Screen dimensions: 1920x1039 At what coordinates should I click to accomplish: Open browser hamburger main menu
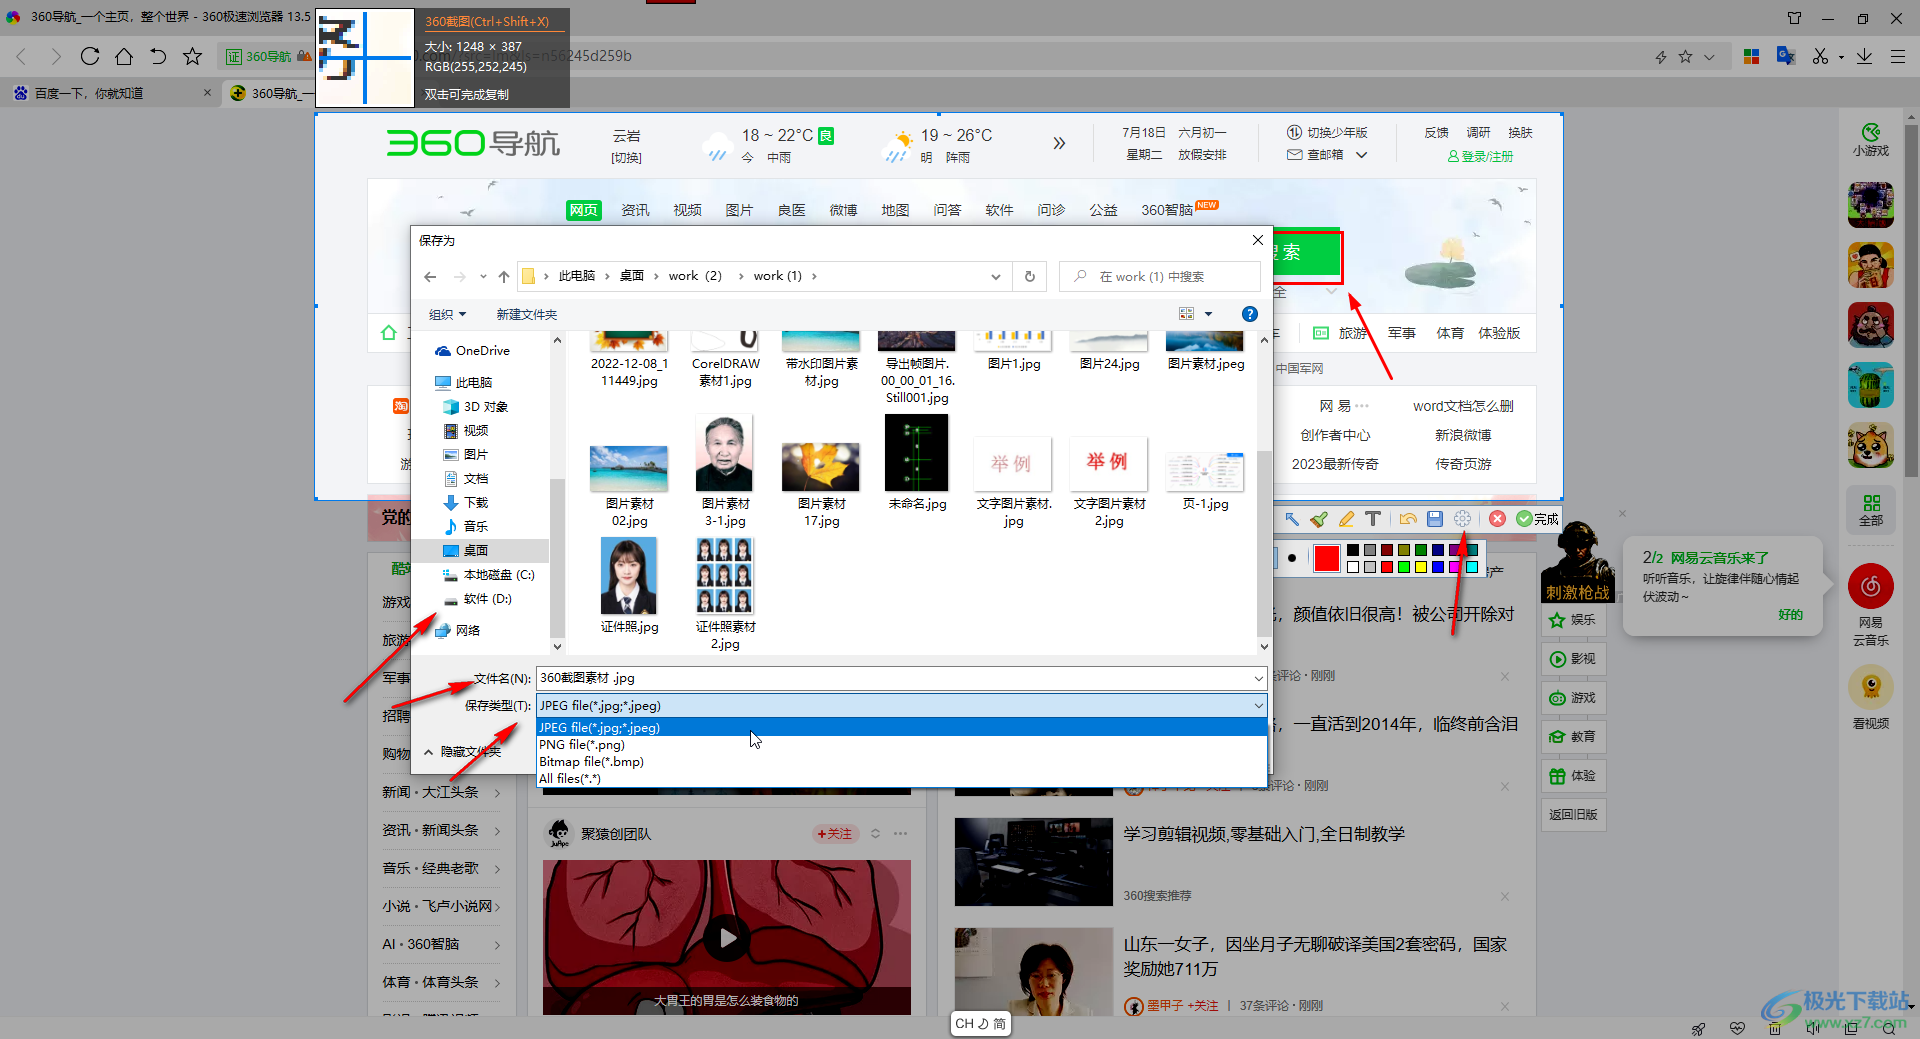pos(1898,56)
